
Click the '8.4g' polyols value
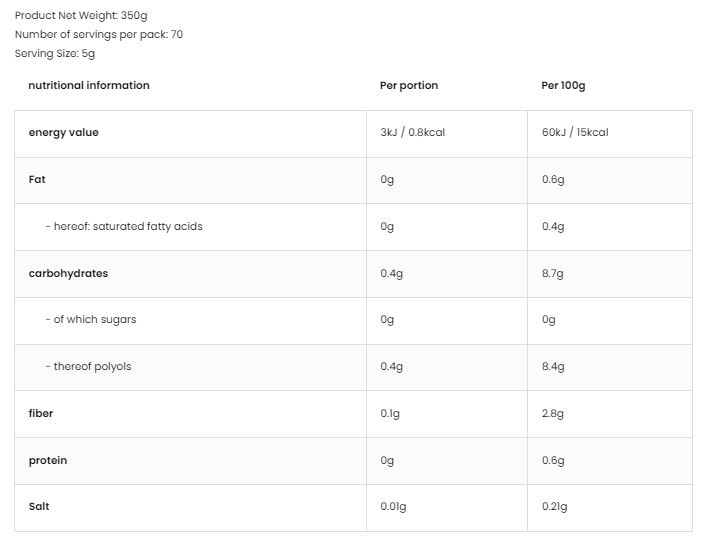[x=553, y=367]
